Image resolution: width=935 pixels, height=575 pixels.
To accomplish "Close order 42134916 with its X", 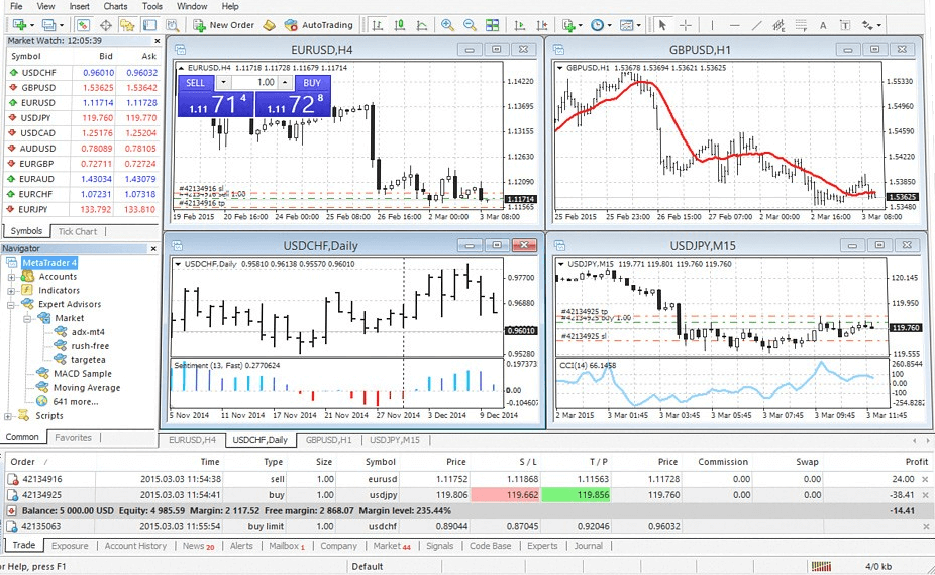I will [x=925, y=480].
